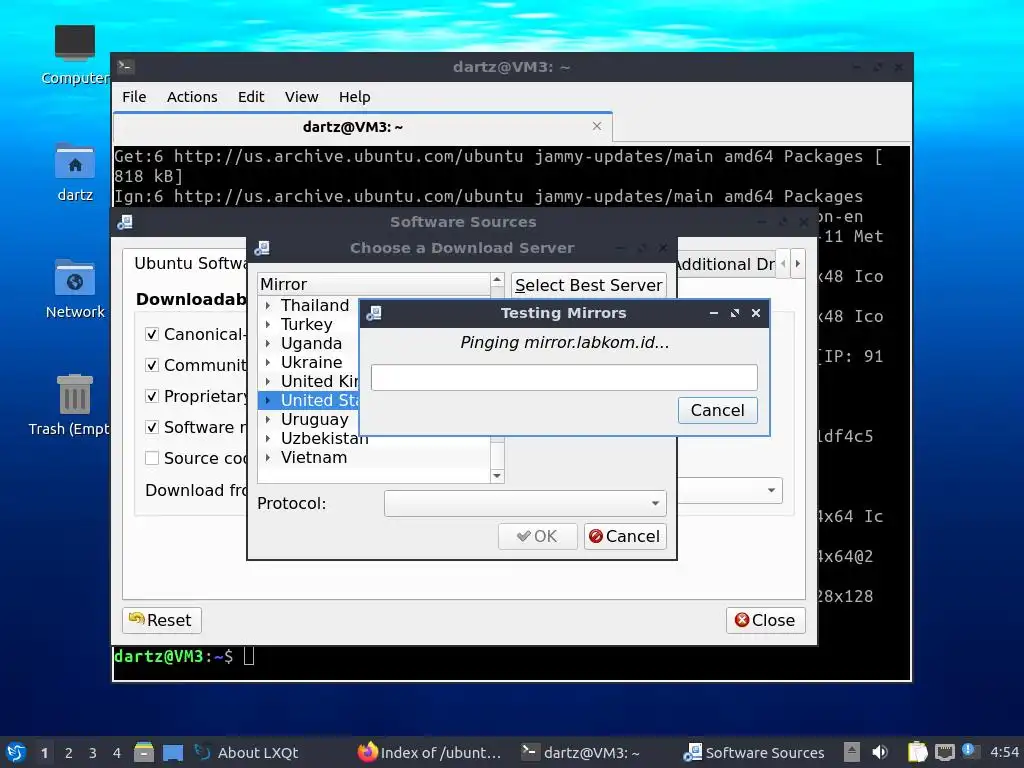Open the LXQt application menu icon
Image resolution: width=1024 pixels, height=768 pixels.
16,752
